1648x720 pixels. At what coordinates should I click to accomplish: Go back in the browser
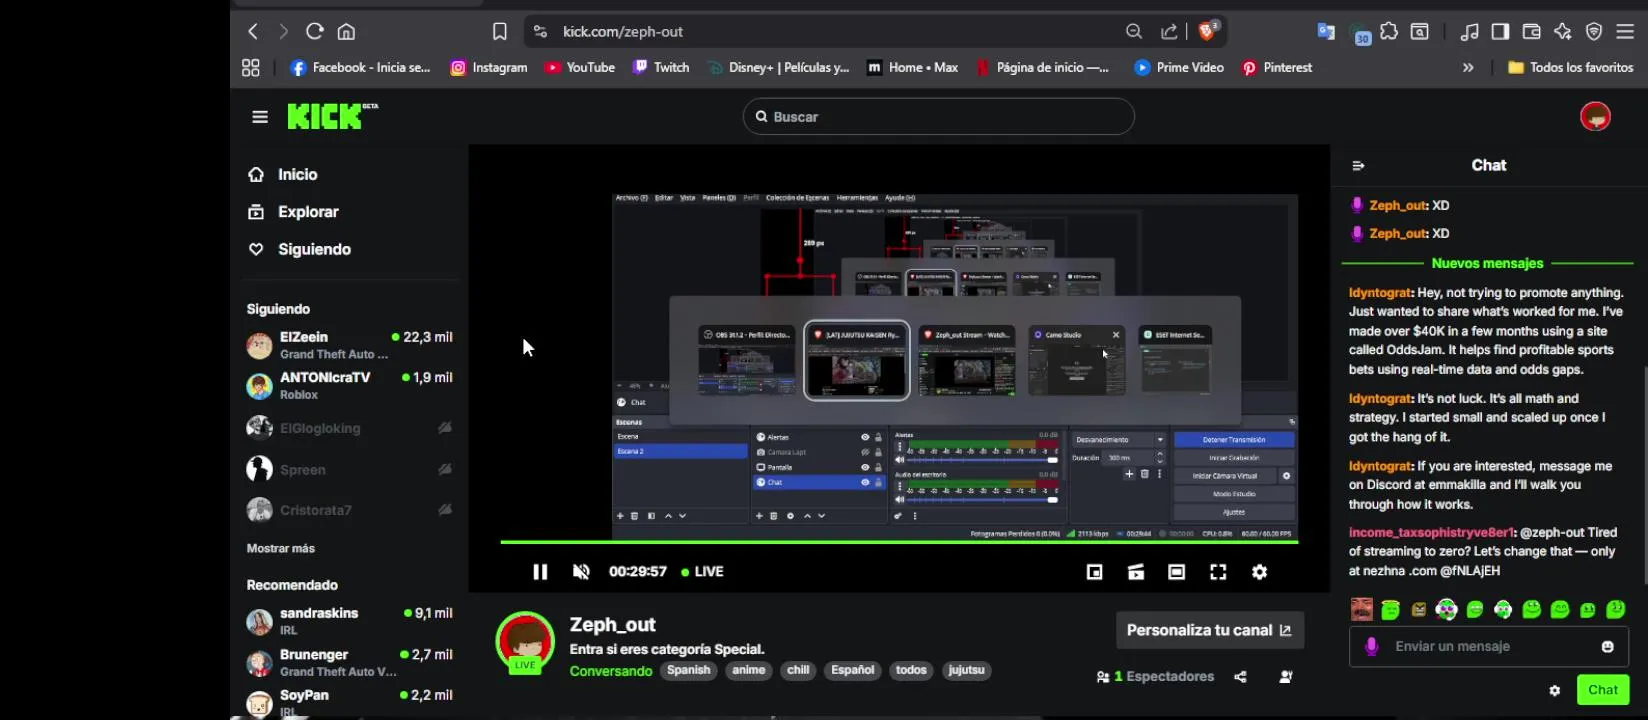(x=253, y=32)
